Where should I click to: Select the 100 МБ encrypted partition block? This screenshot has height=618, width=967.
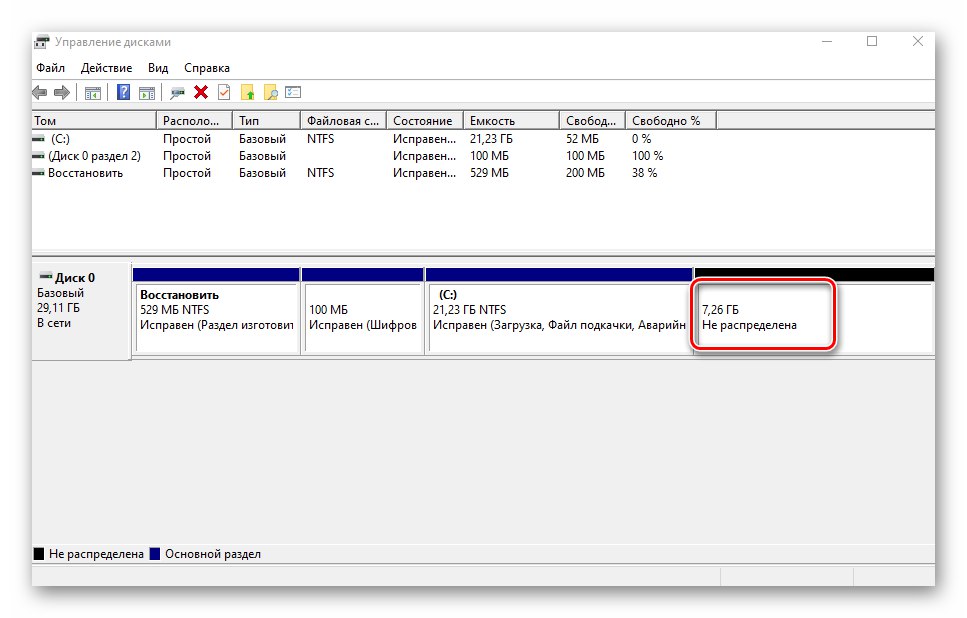[x=363, y=311]
